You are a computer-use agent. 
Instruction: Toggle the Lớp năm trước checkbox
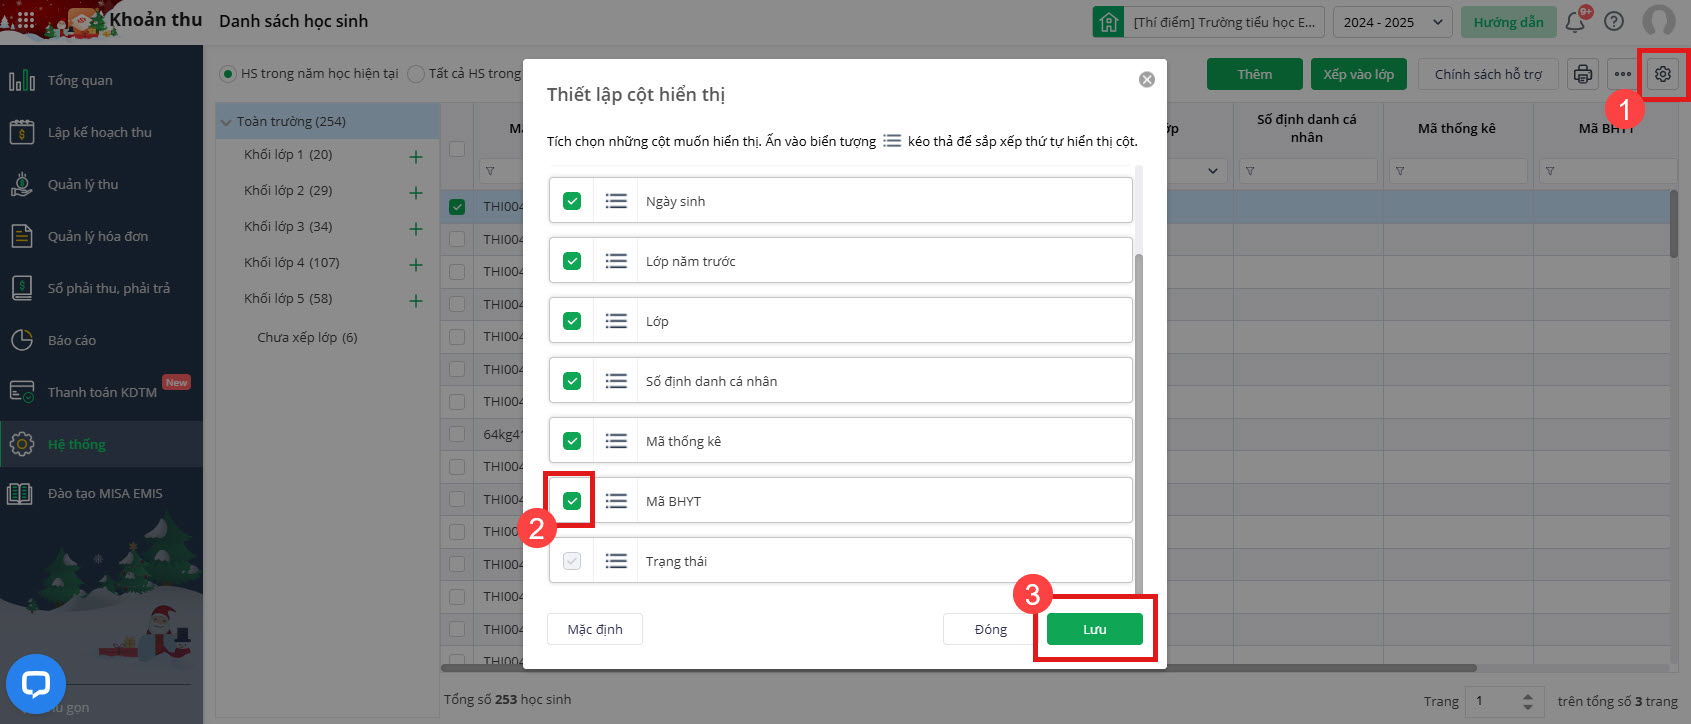tap(572, 261)
